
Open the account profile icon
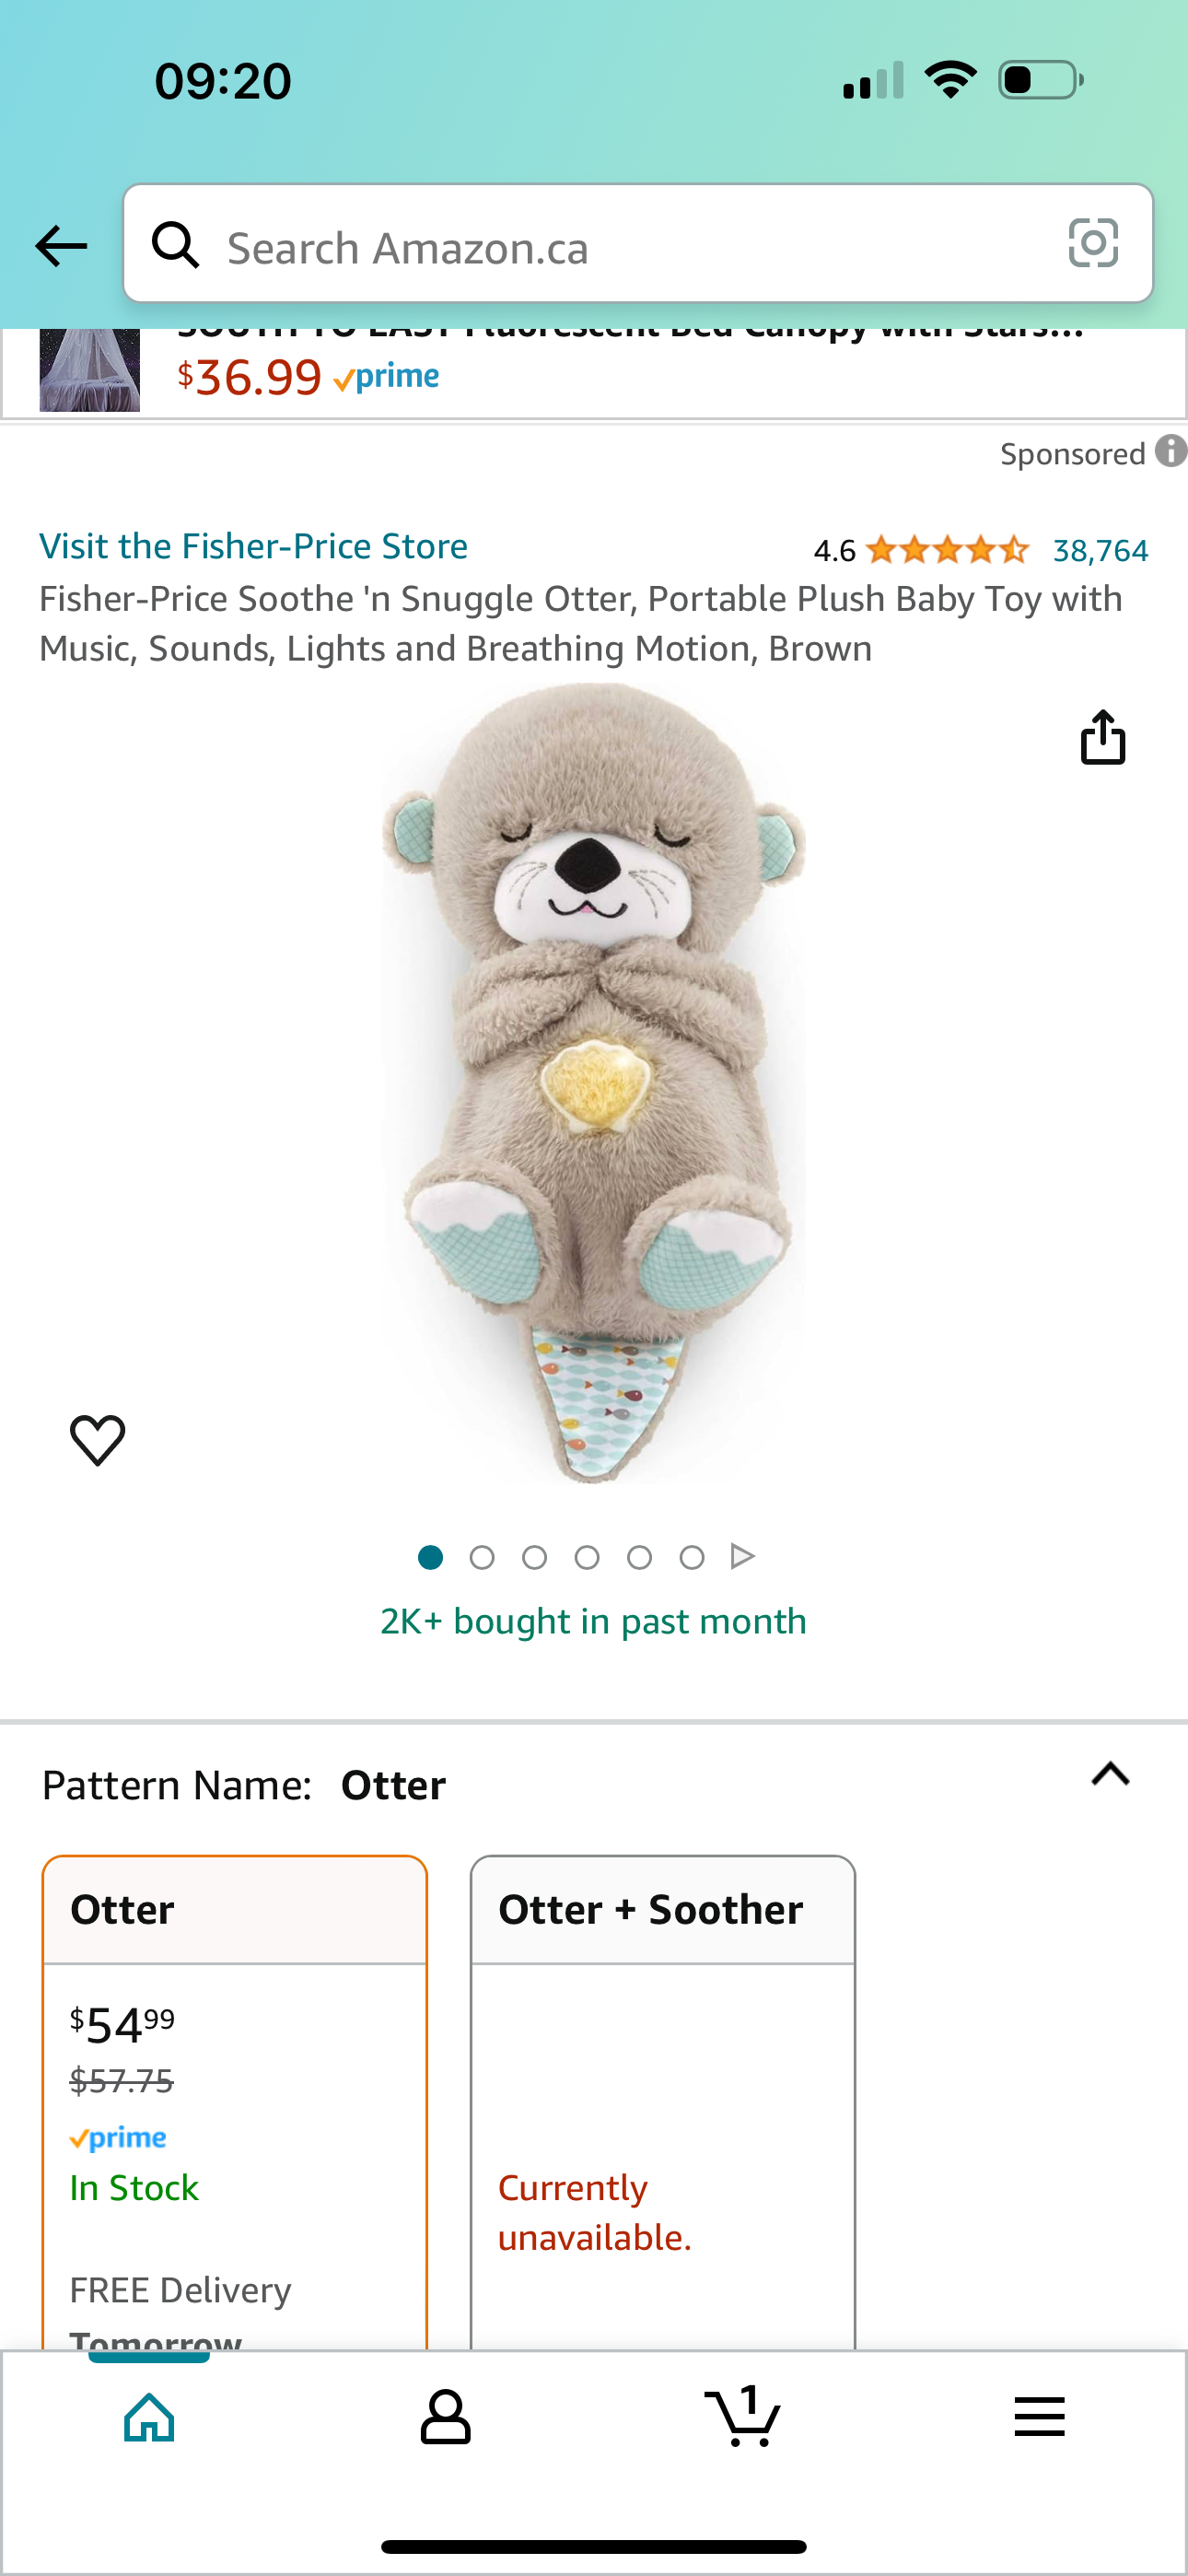click(x=445, y=2417)
